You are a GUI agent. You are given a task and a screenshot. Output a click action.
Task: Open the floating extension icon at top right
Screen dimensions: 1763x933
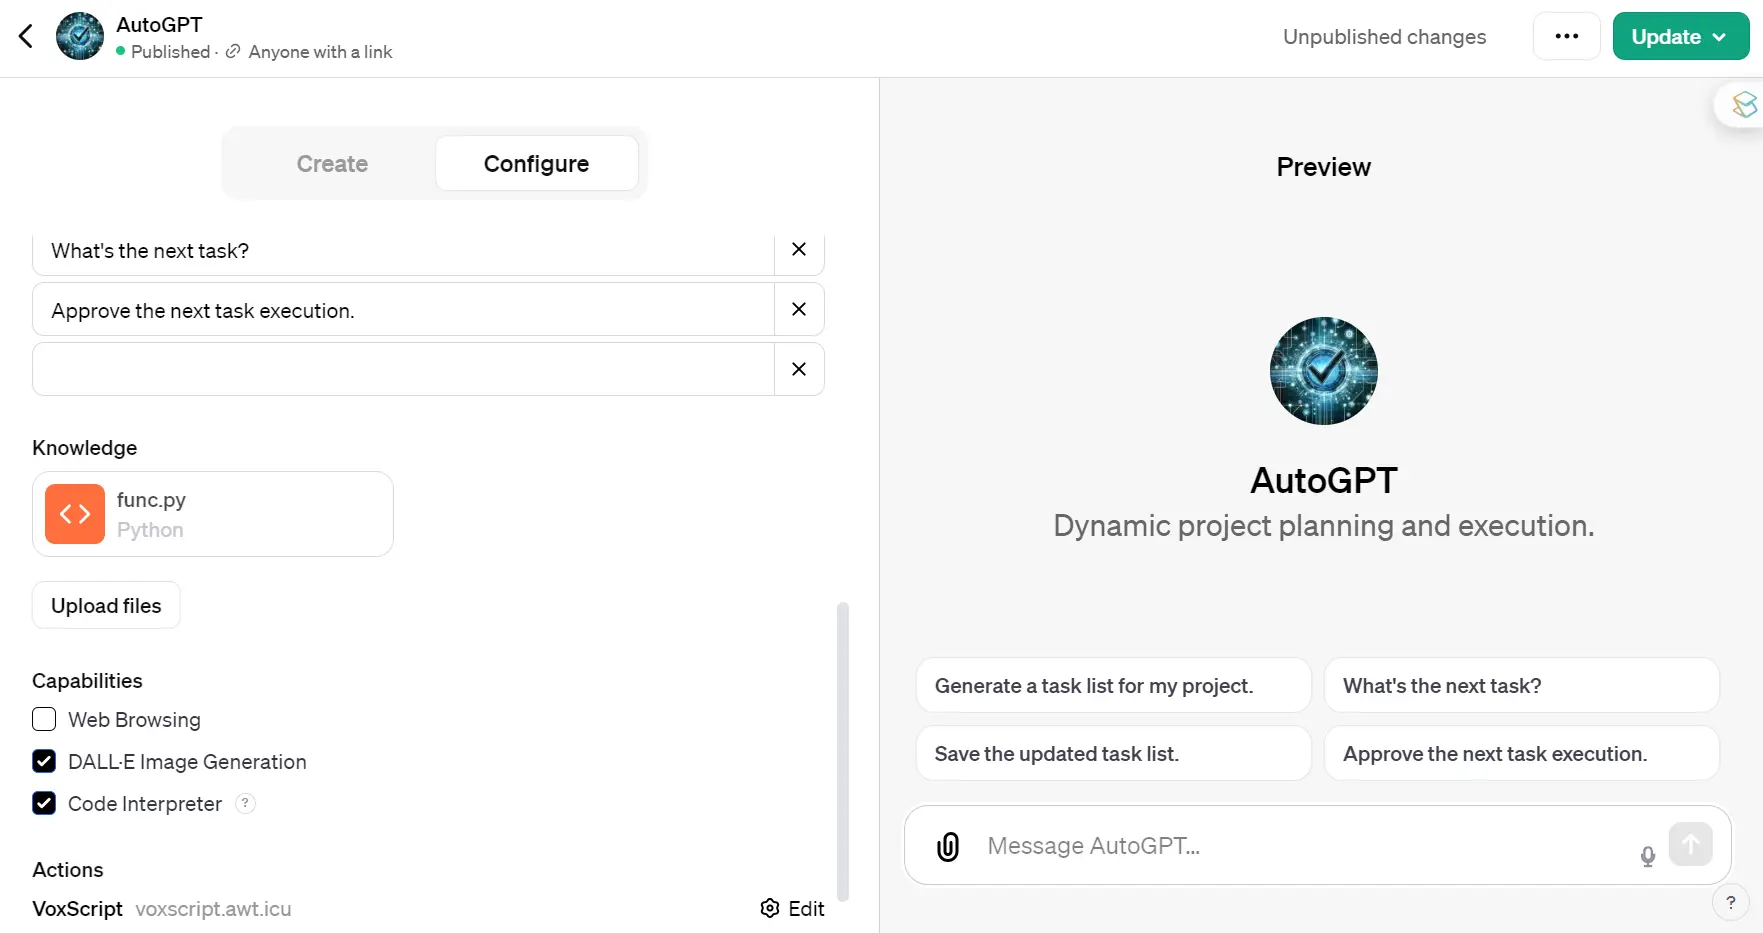pyautogui.click(x=1743, y=104)
